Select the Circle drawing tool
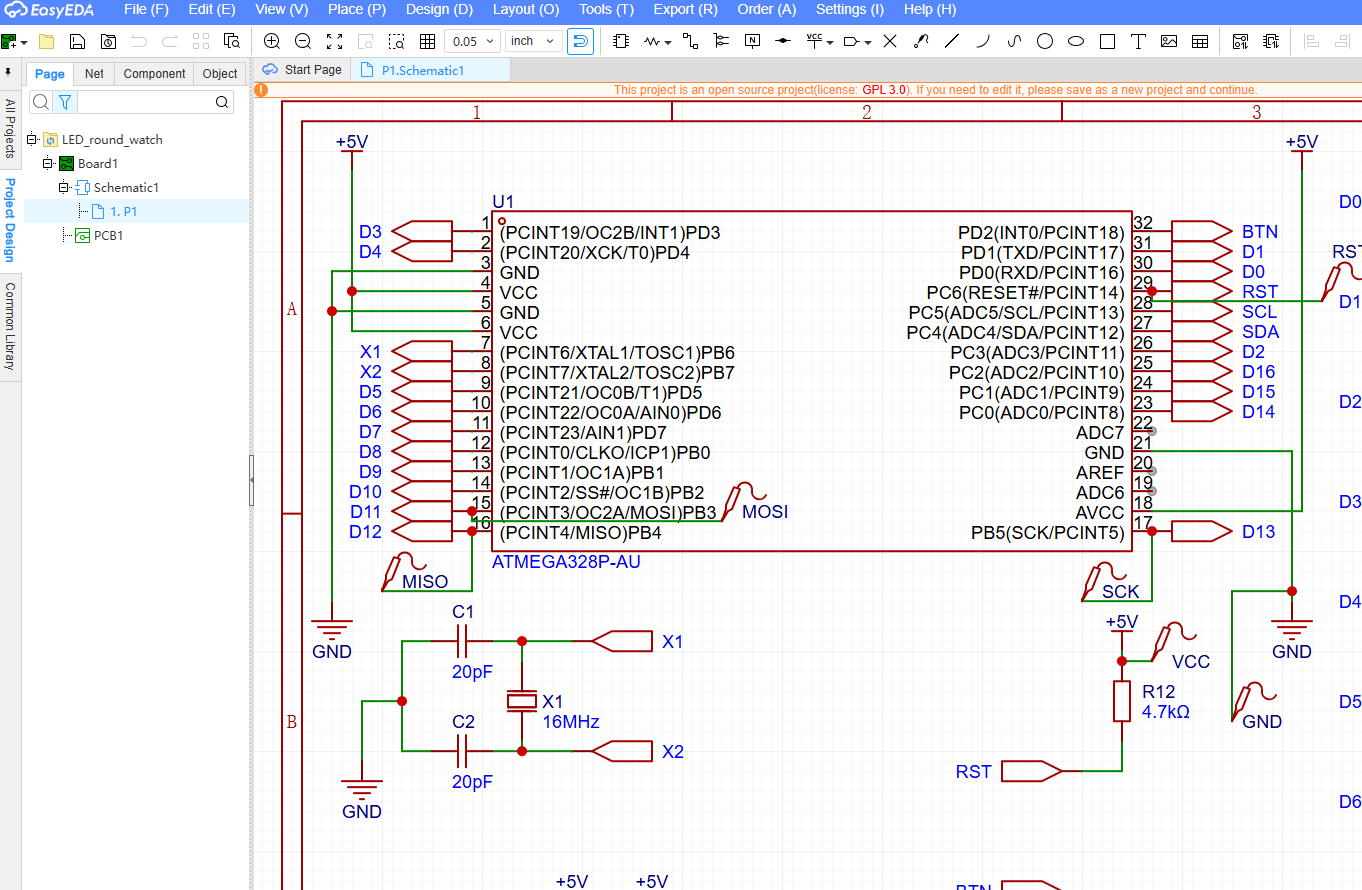Image resolution: width=1362 pixels, height=890 pixels. [1045, 41]
